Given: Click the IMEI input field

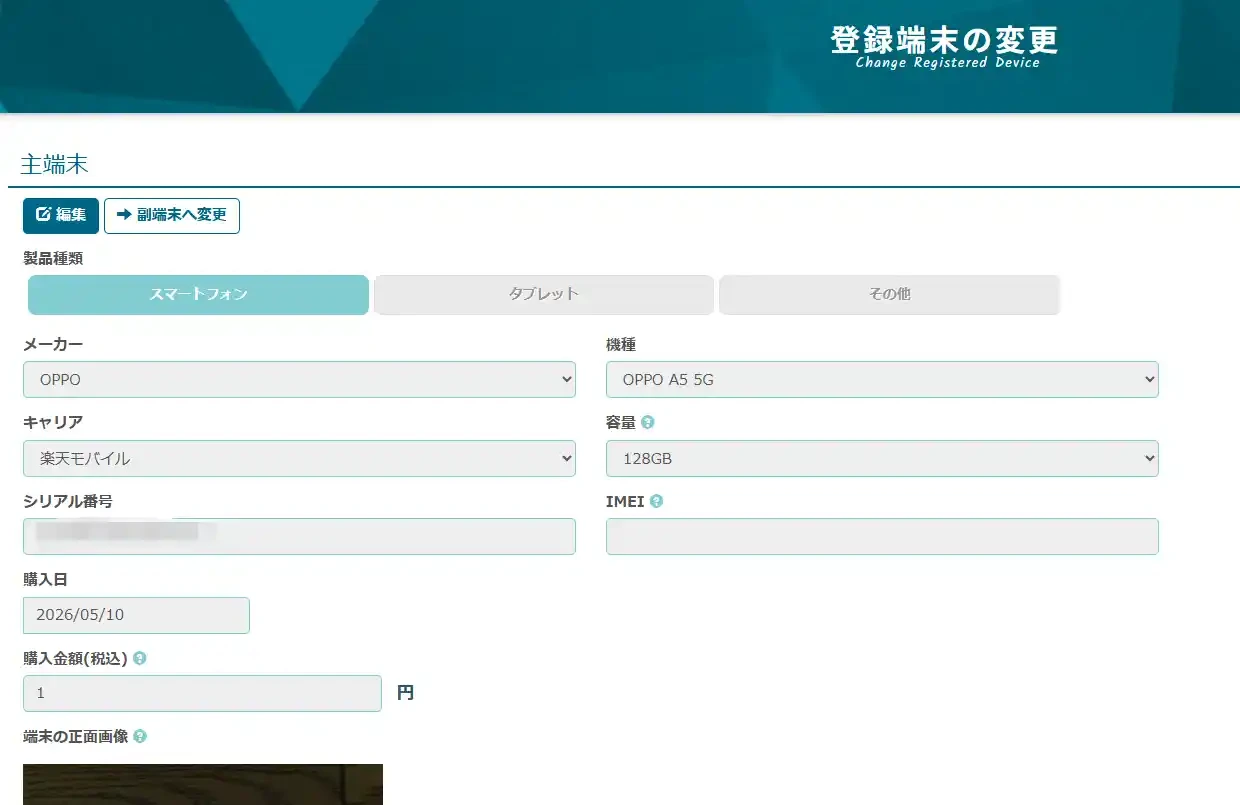Looking at the screenshot, I should point(882,537).
